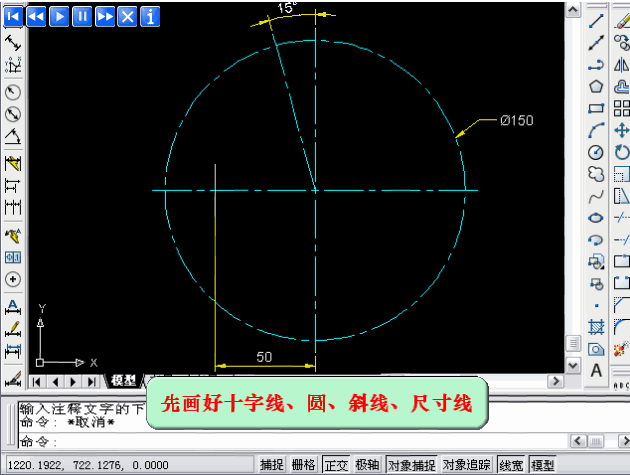Select the Quick Leader tool
The height and width of the screenshot is (475, 630).
tap(13, 235)
